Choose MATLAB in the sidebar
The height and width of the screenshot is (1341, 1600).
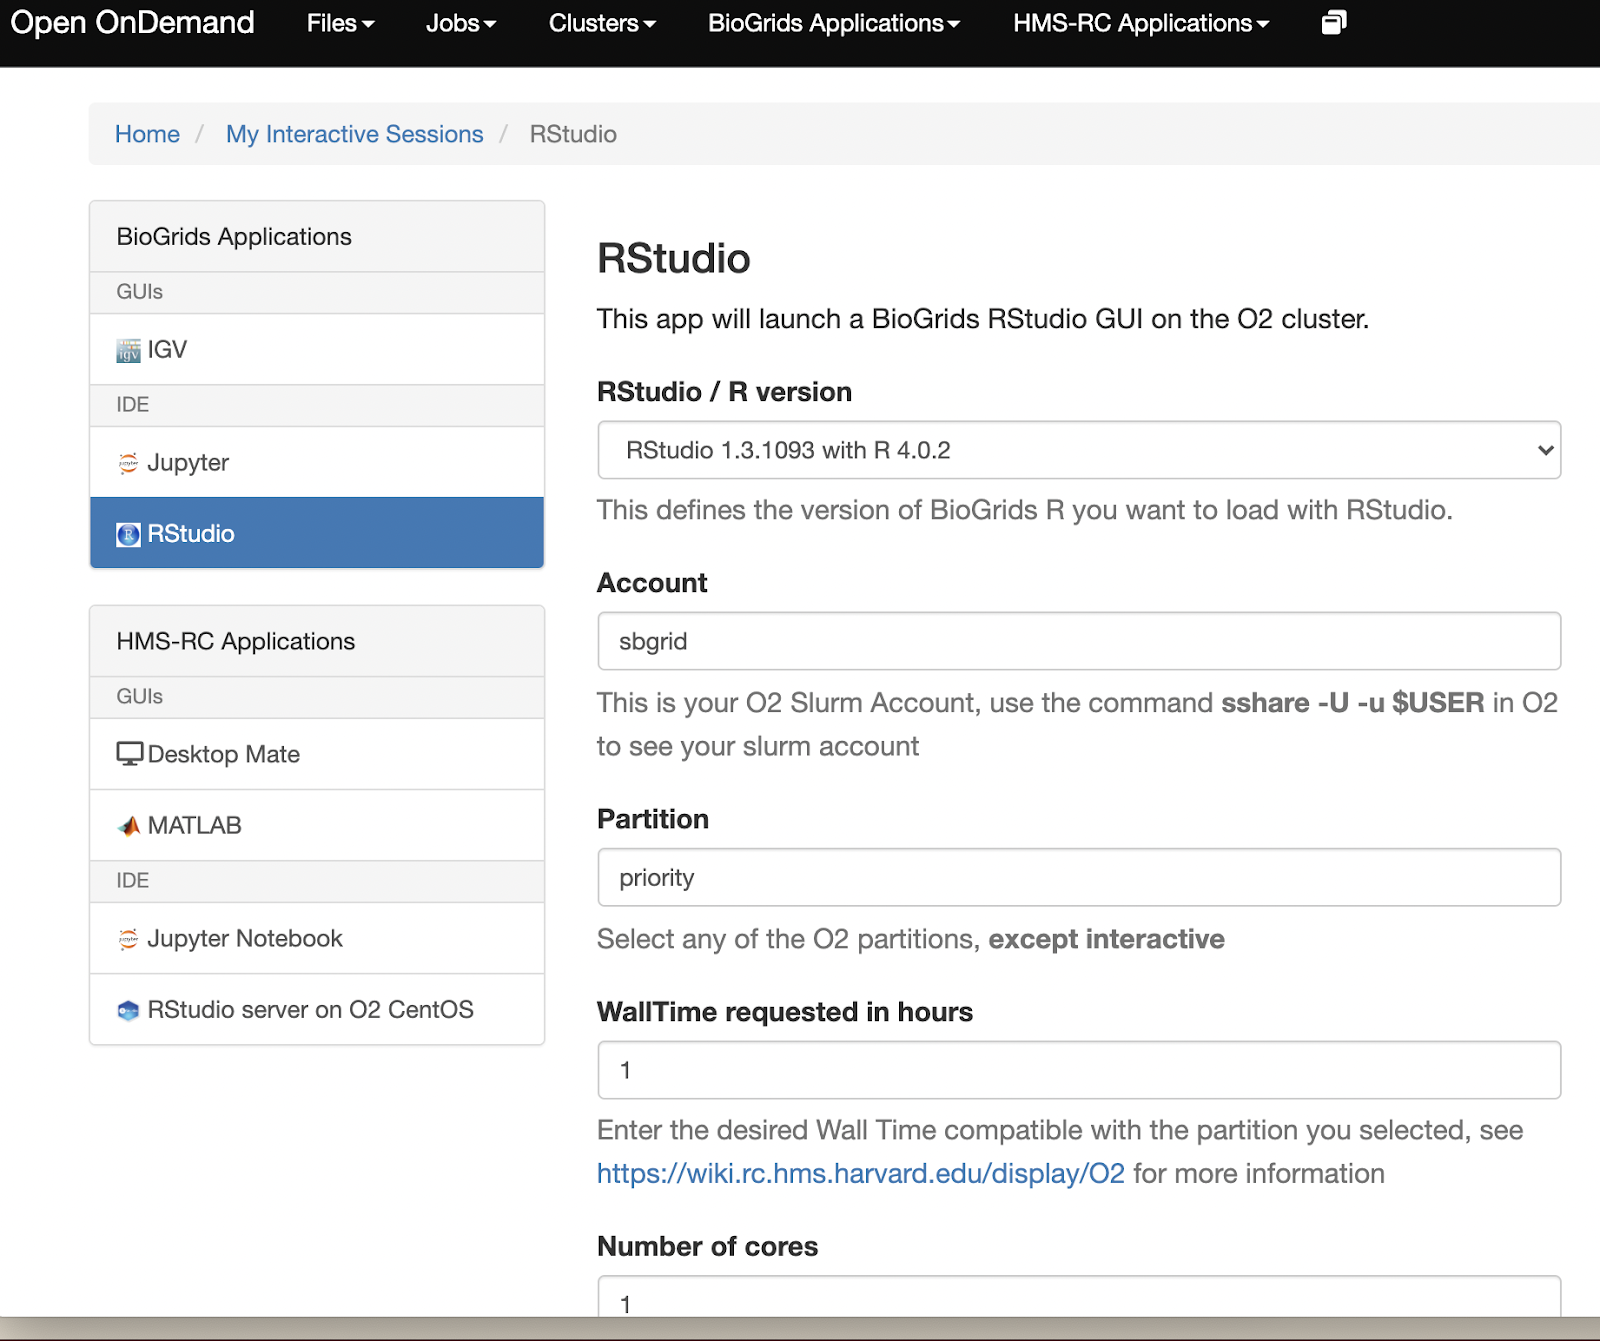(317, 826)
